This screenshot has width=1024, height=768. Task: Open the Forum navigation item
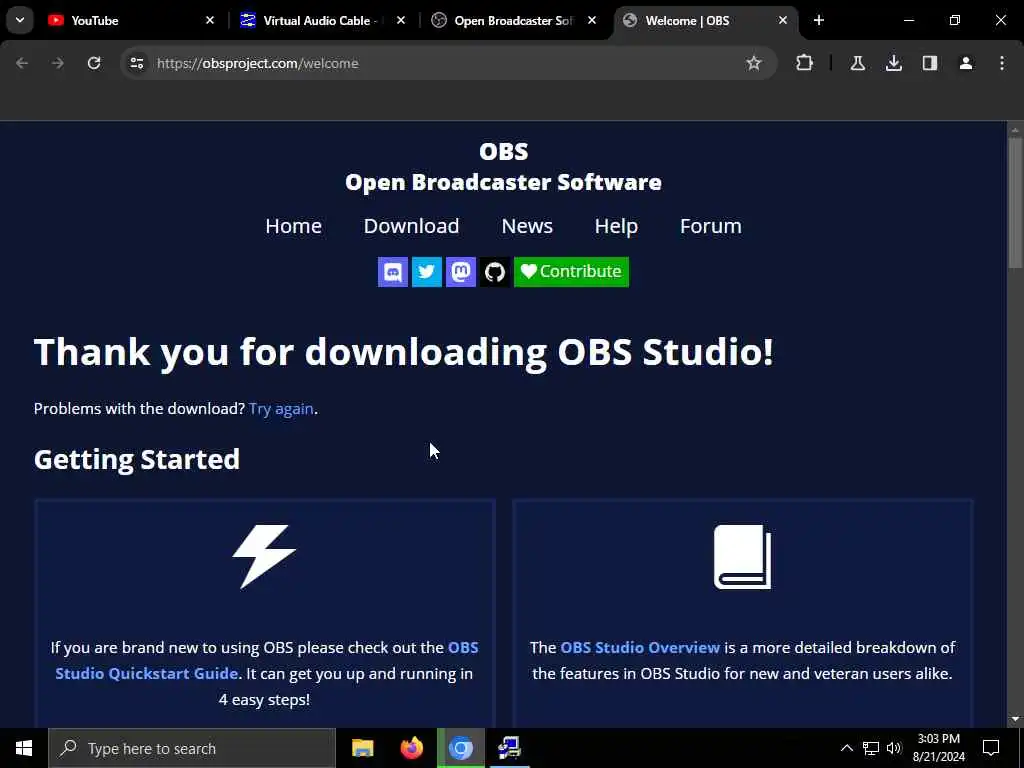point(711,226)
